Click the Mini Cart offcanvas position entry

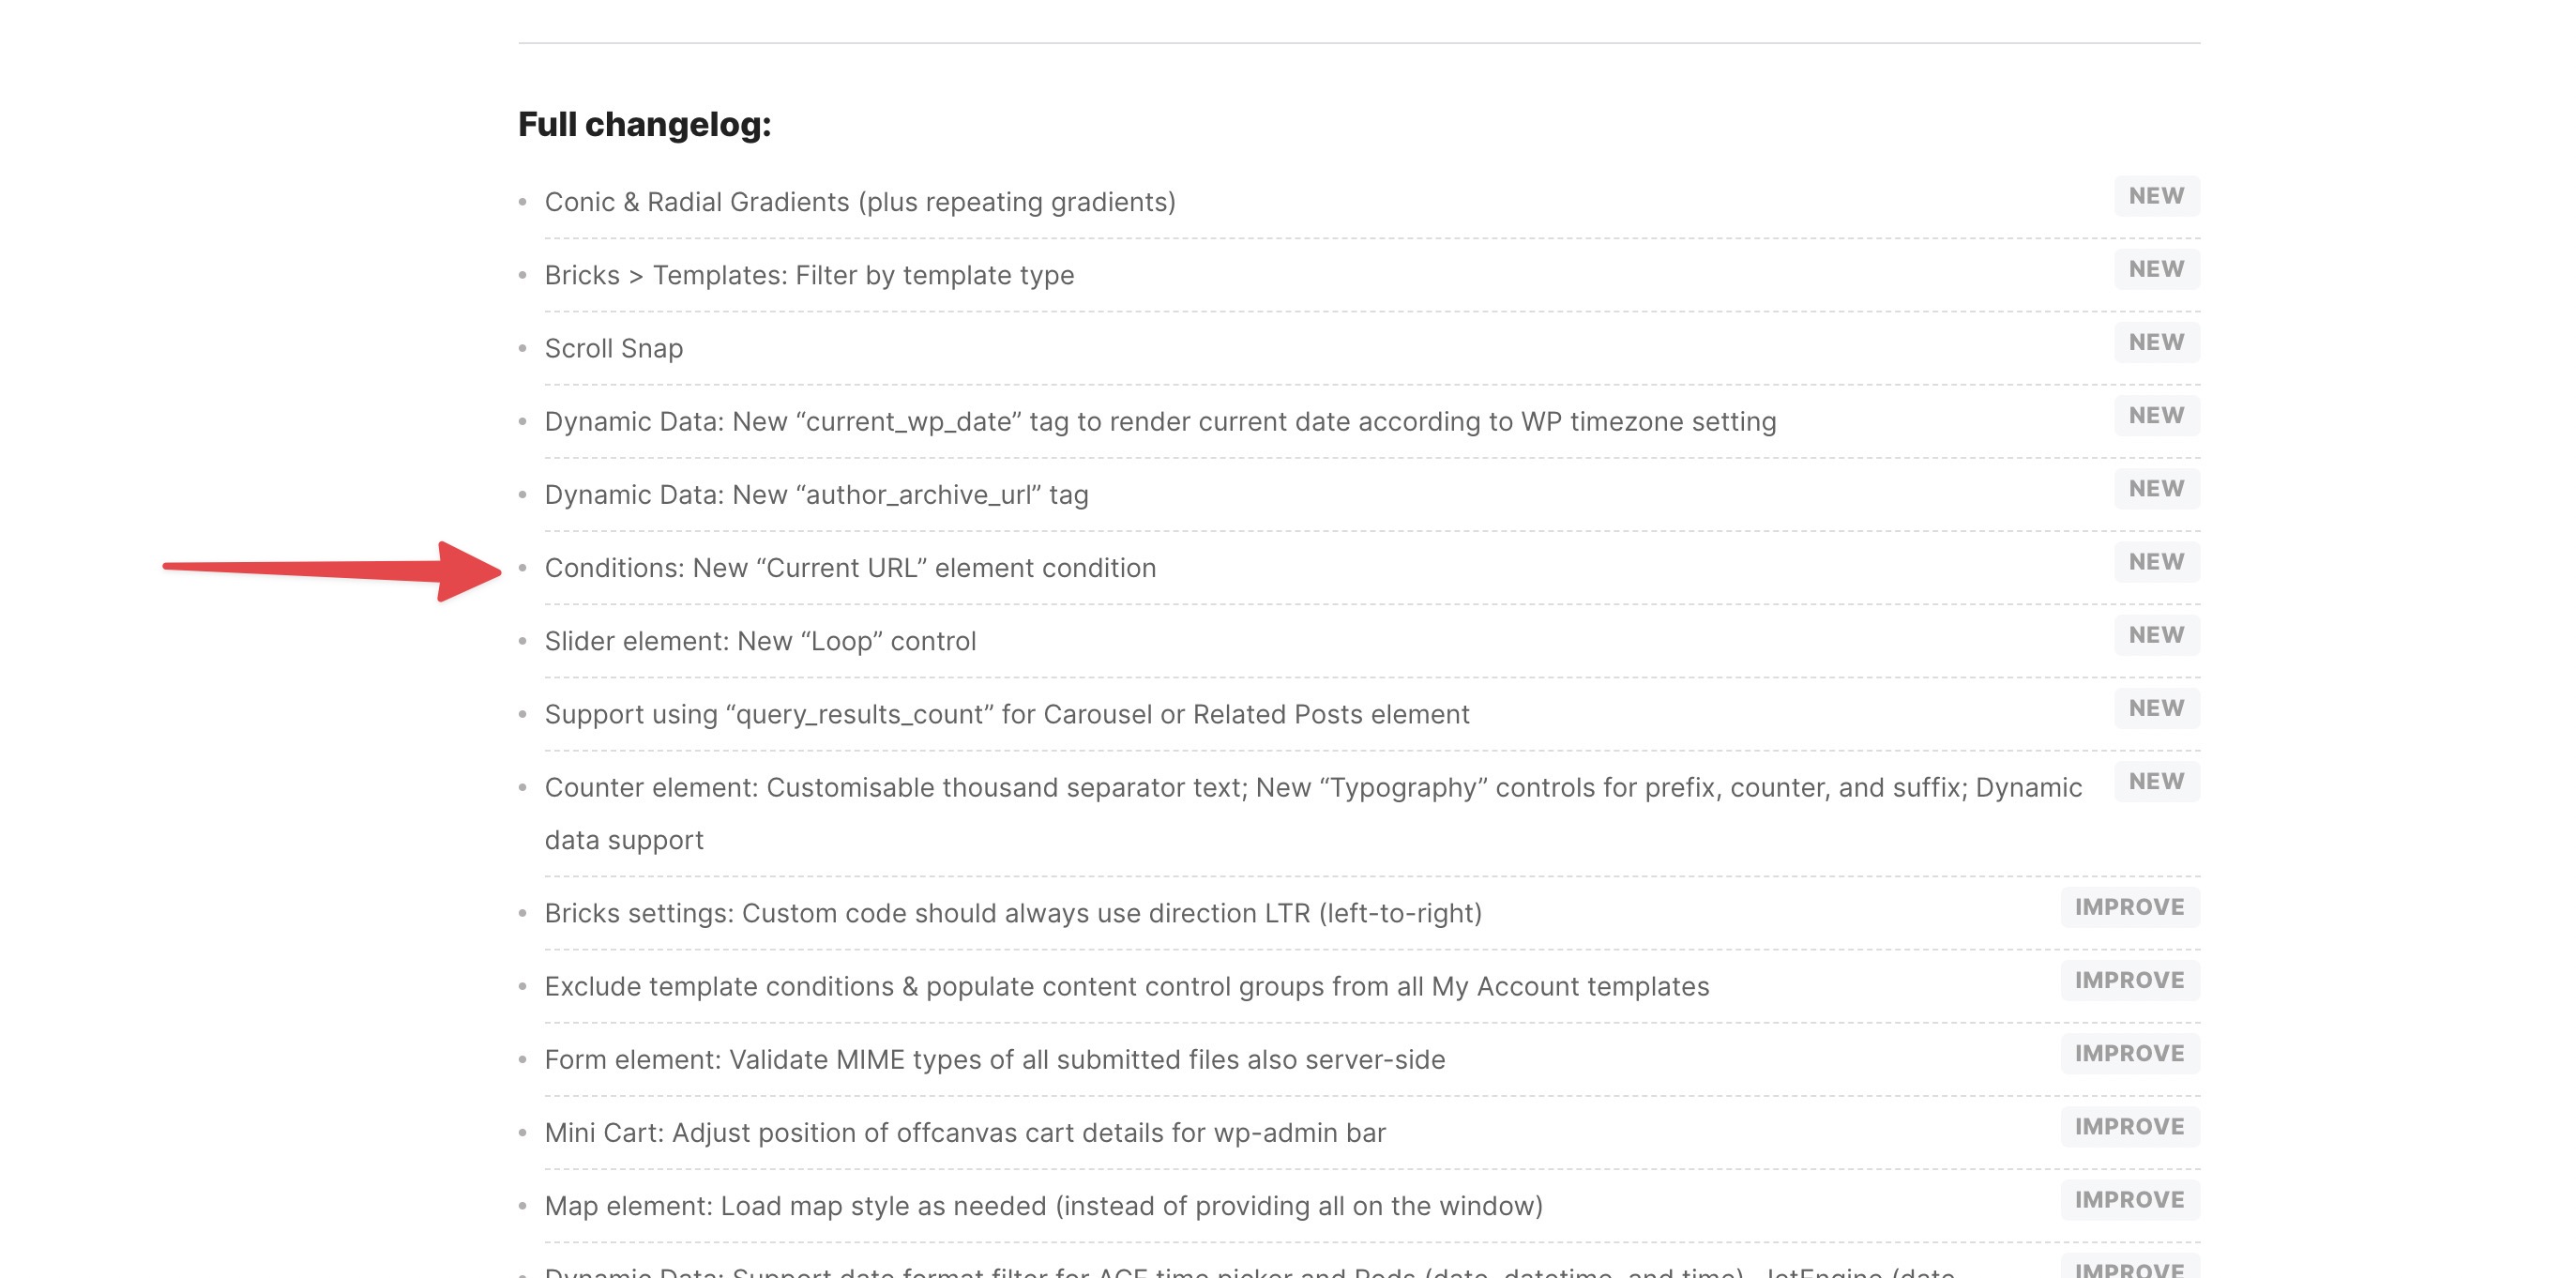[965, 1132]
